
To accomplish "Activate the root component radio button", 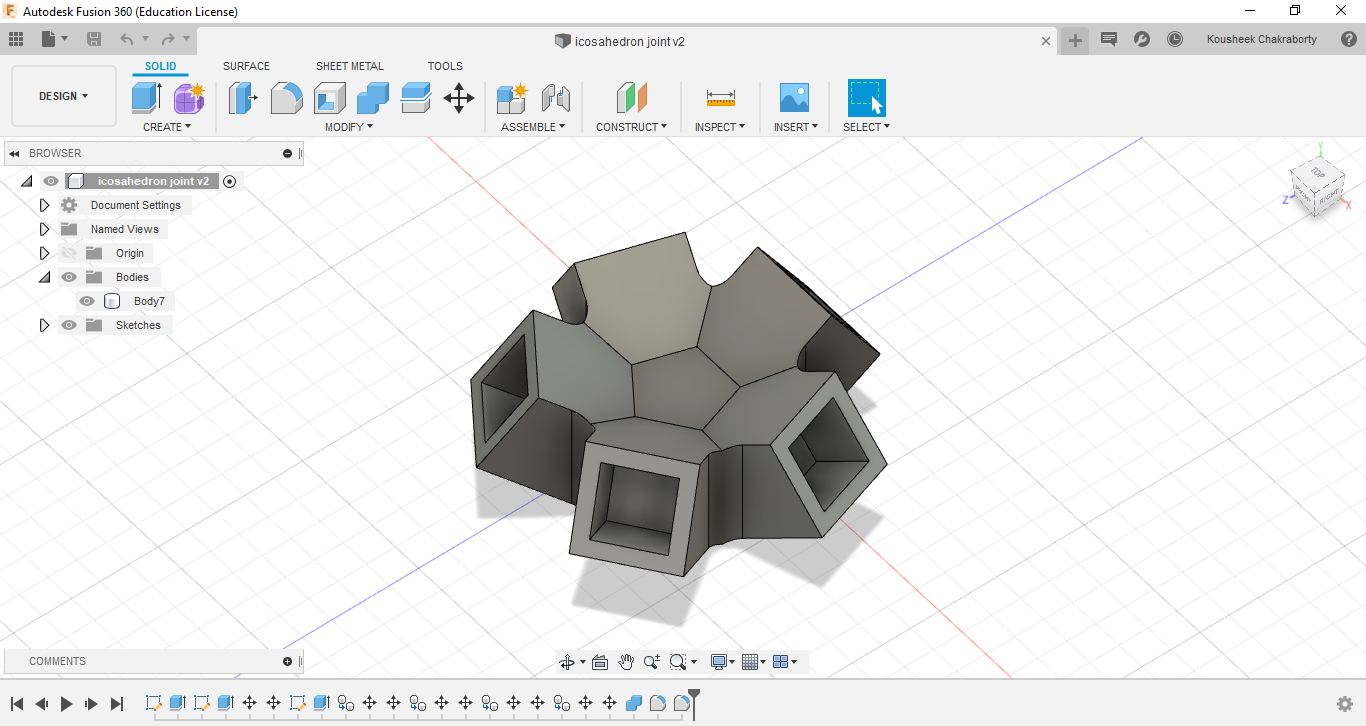I will tap(230, 181).
